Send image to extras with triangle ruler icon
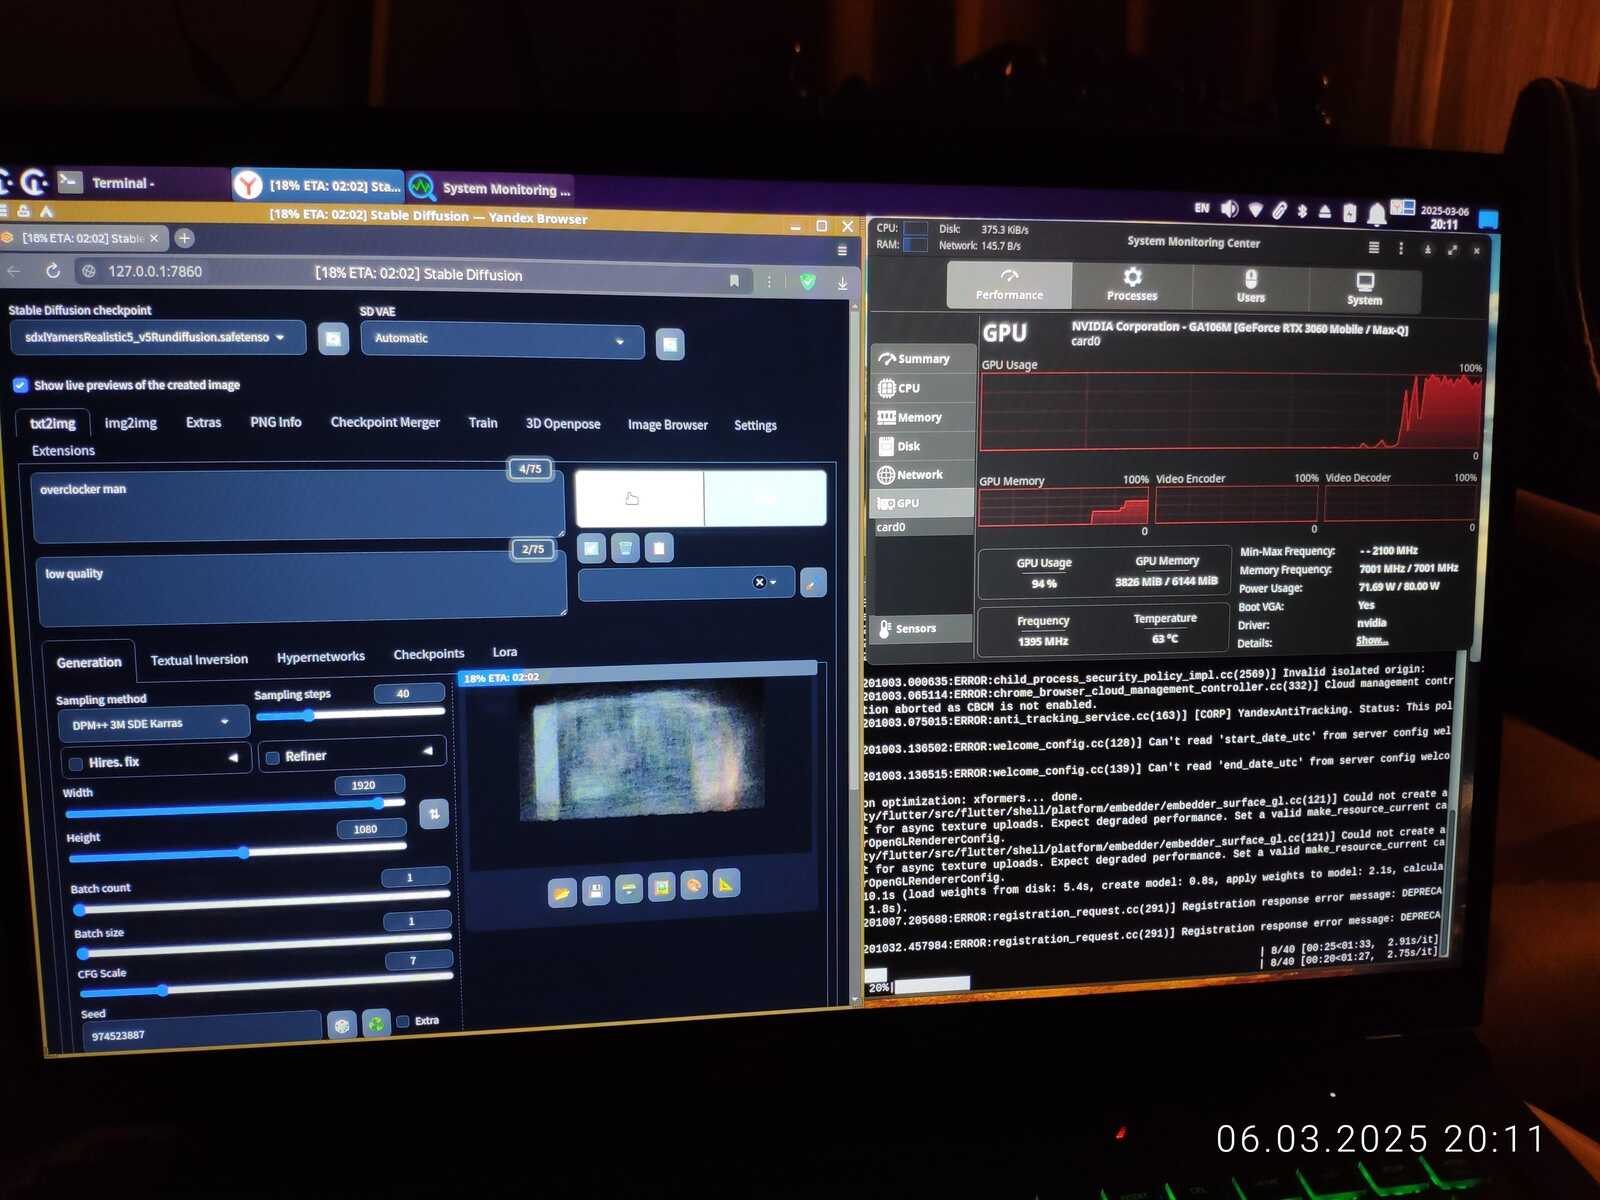 tap(726, 884)
